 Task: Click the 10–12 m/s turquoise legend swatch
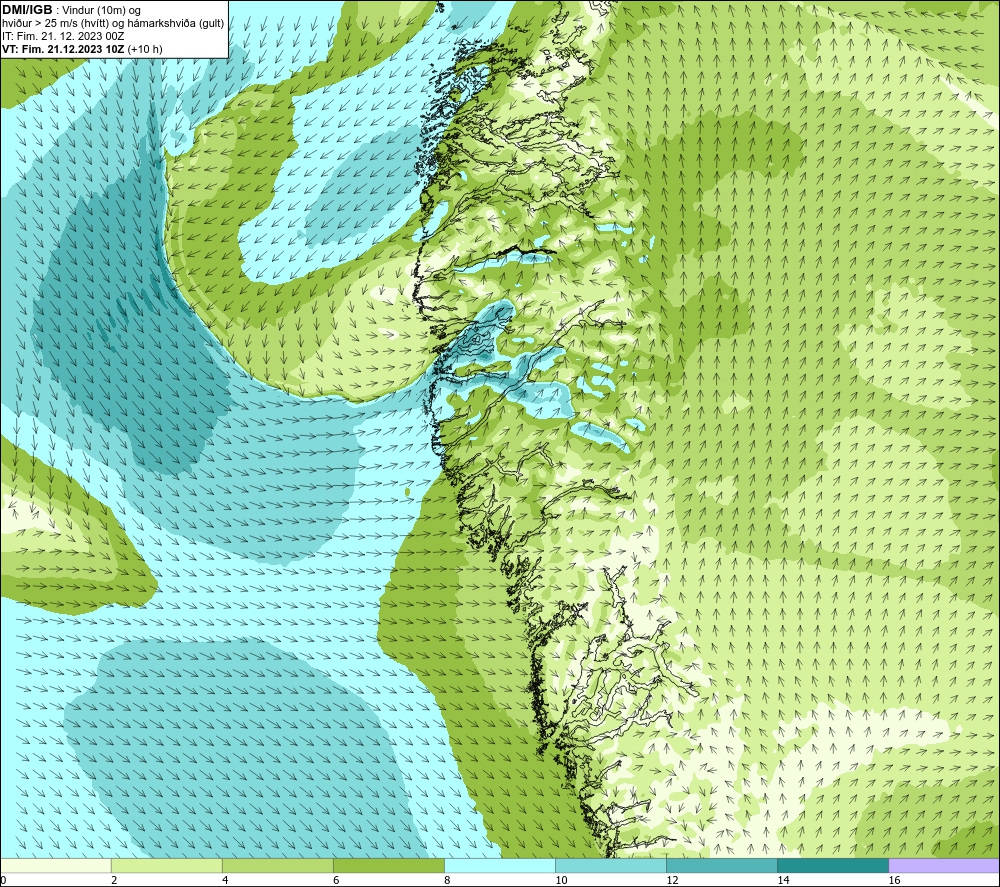610,866
